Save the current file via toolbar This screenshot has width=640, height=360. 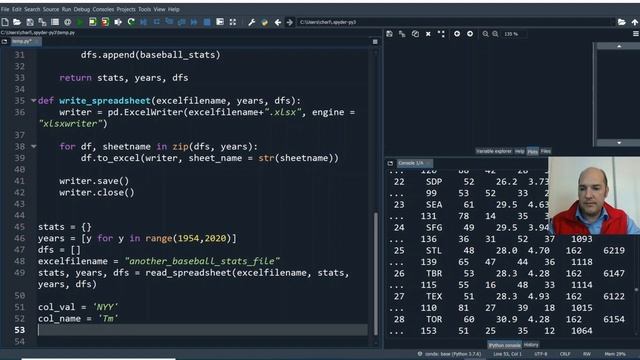pos(30,22)
